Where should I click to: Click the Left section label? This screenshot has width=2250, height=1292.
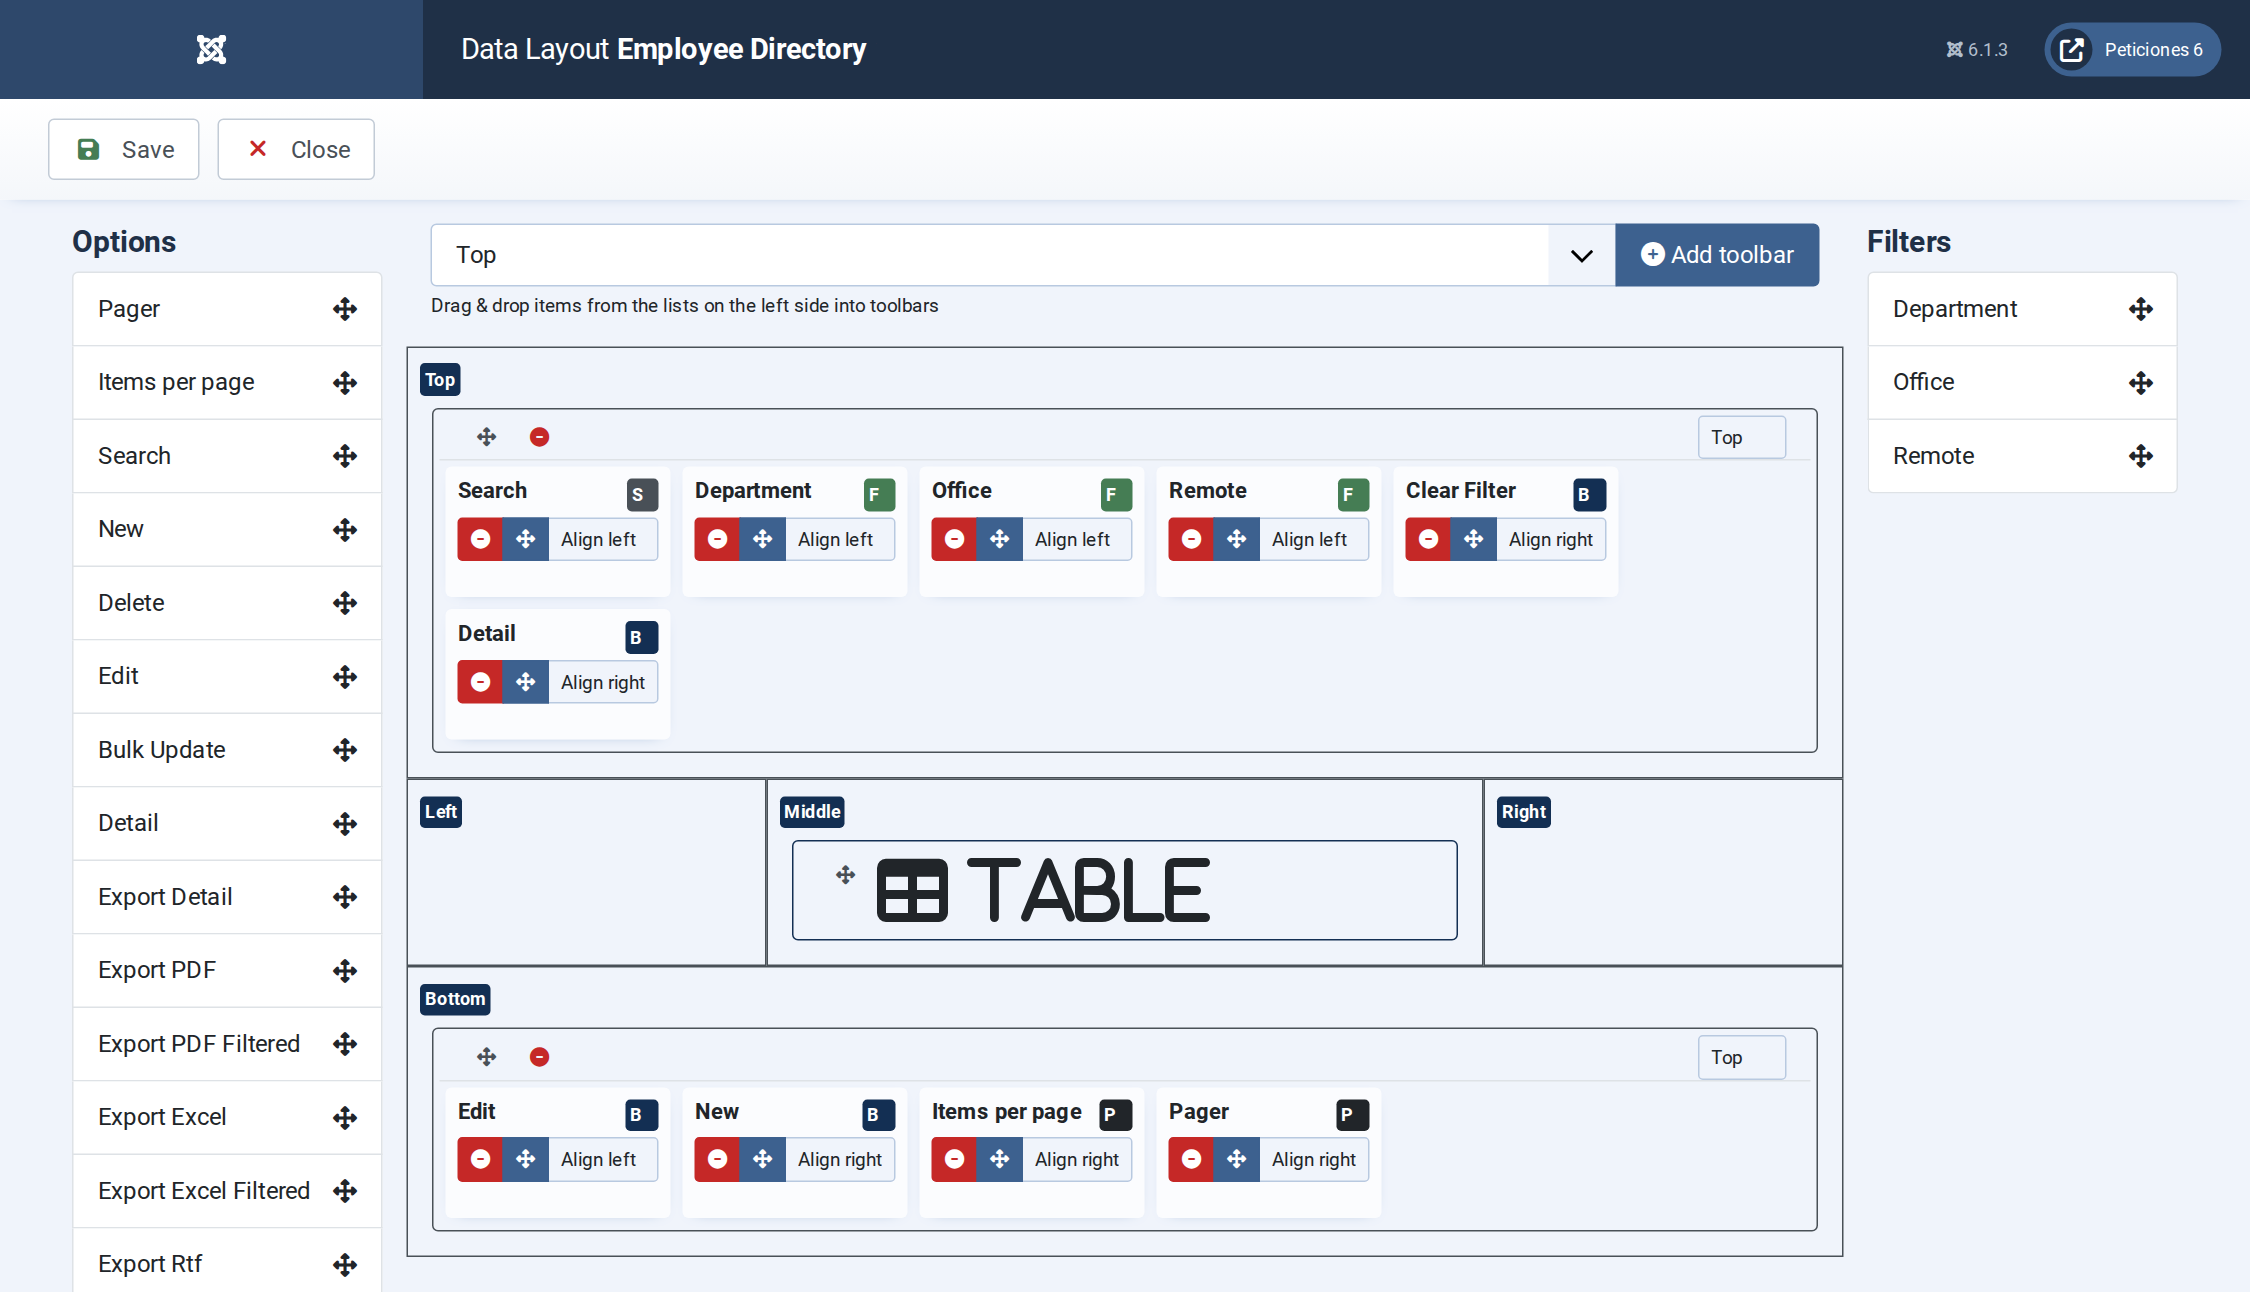coord(440,812)
